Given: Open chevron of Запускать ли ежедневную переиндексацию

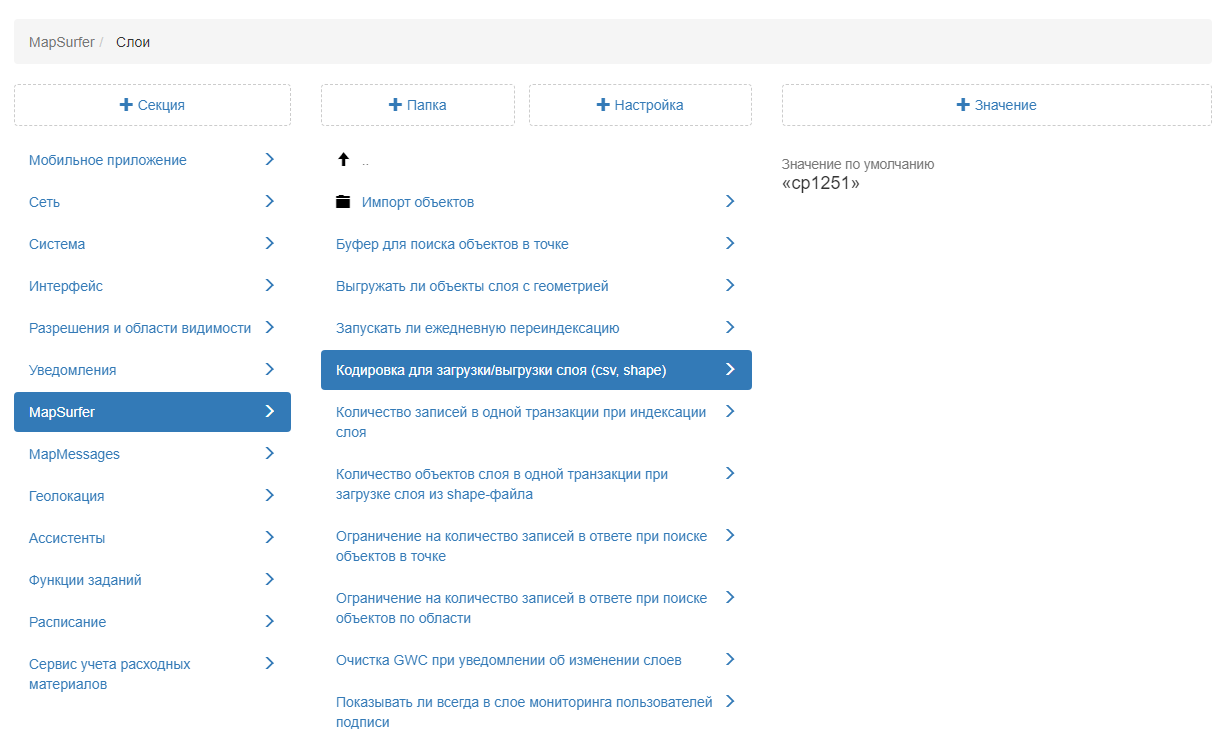Looking at the screenshot, I should click(x=730, y=327).
